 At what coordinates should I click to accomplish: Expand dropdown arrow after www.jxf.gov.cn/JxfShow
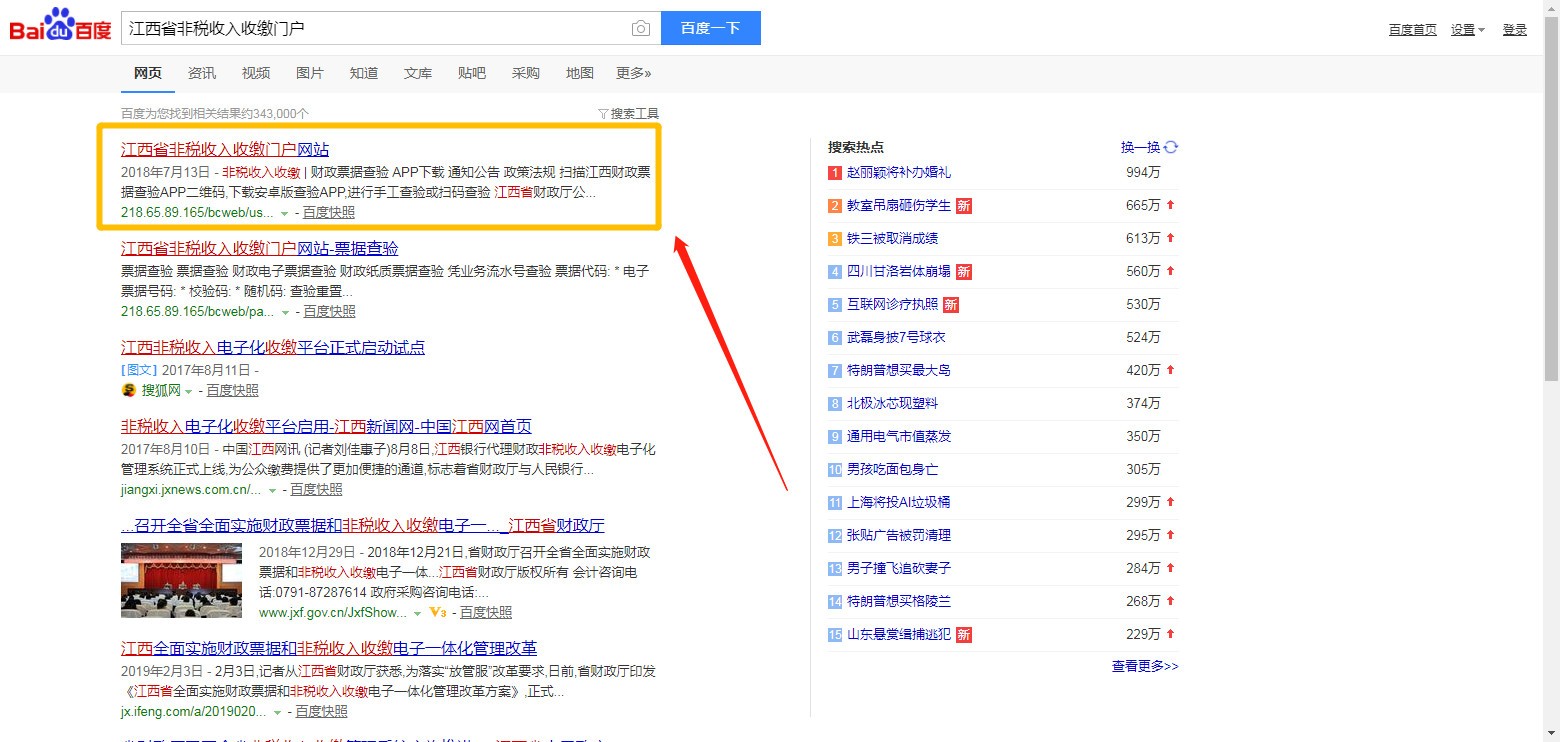[x=418, y=613]
